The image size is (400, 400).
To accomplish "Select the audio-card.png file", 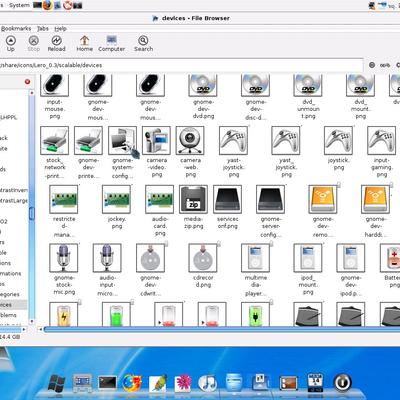I will (159, 199).
